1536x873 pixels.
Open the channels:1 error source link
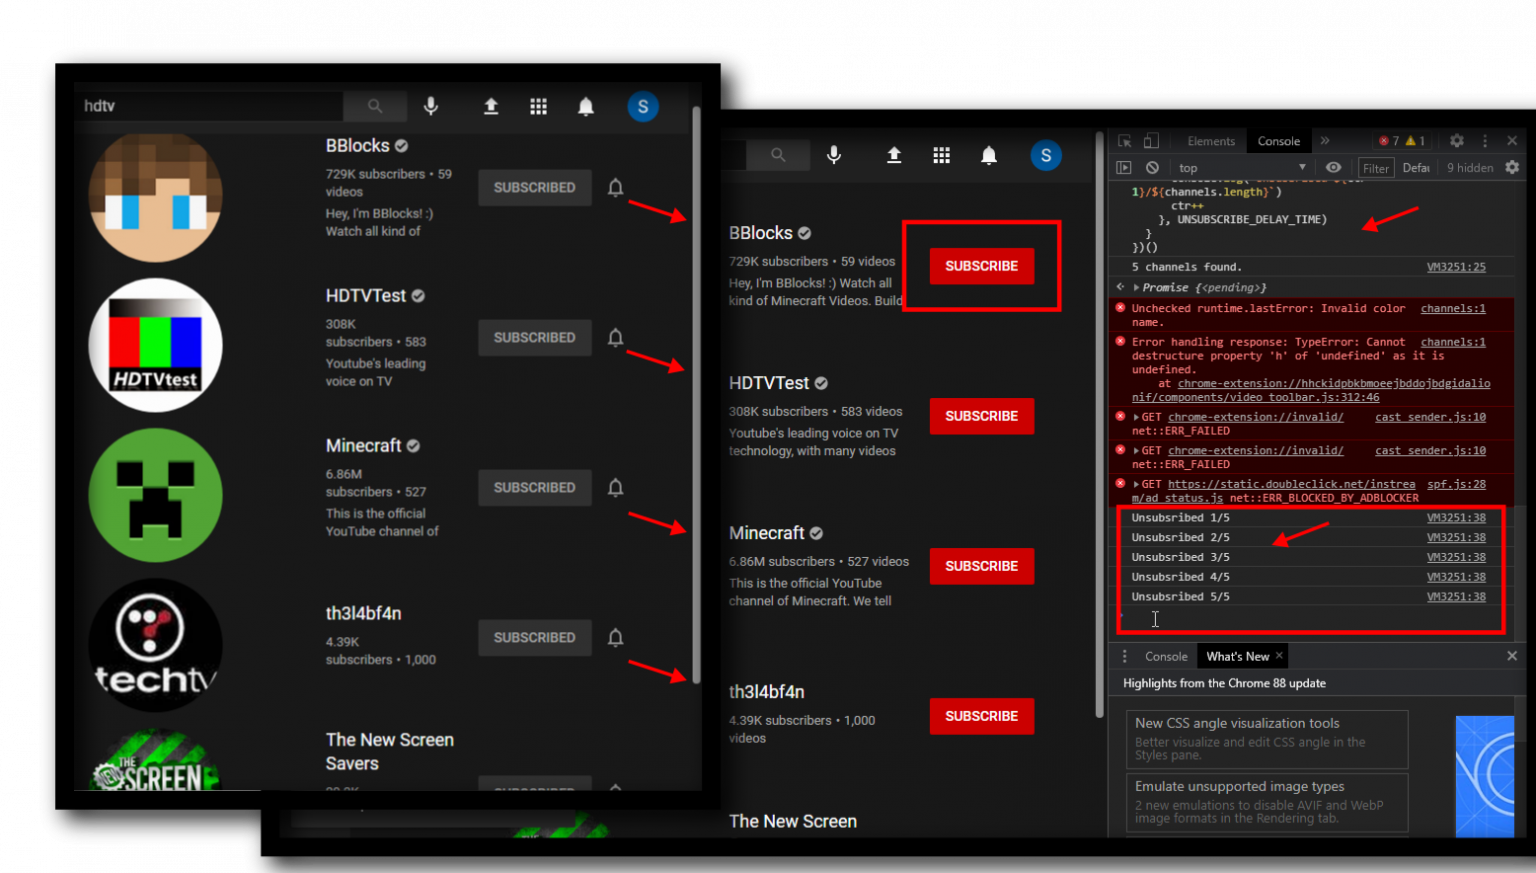point(1452,308)
